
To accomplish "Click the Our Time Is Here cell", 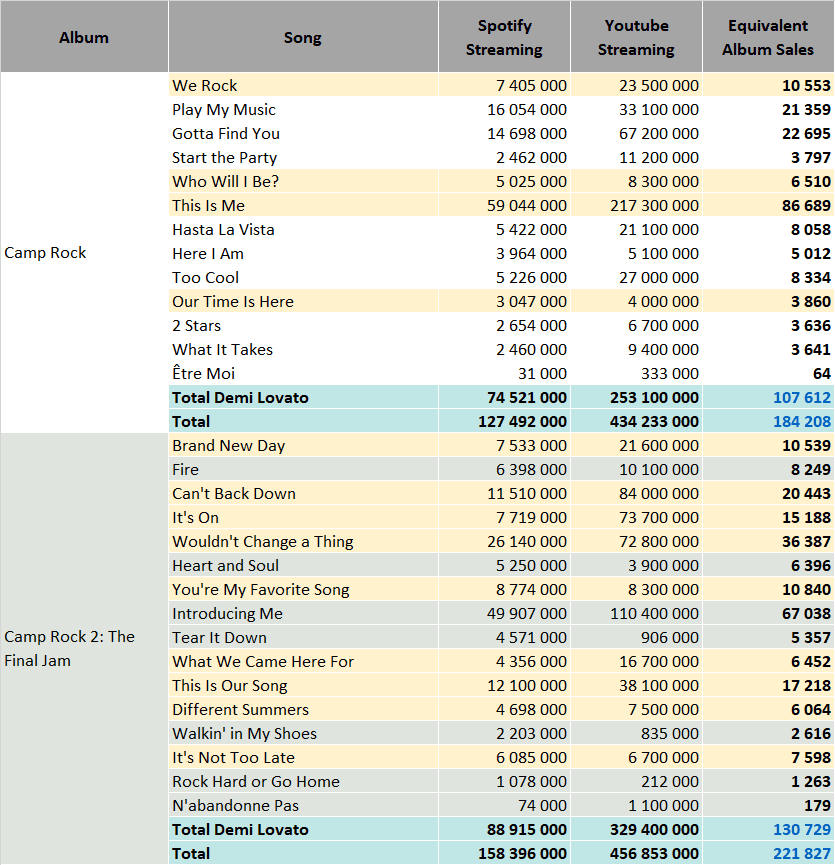I will [x=303, y=301].
